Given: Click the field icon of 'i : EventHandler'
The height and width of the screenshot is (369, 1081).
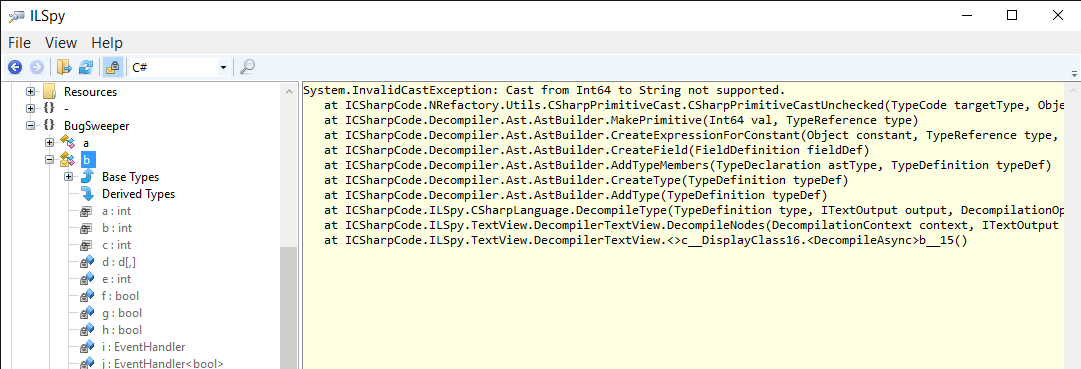Looking at the screenshot, I should click(x=87, y=347).
